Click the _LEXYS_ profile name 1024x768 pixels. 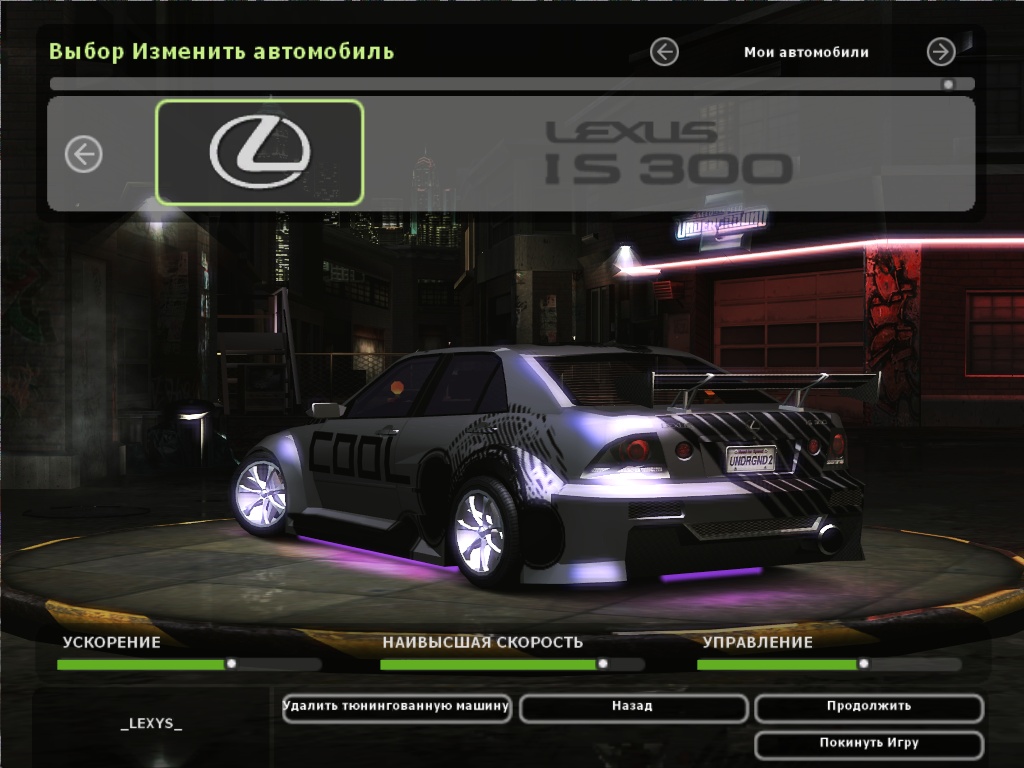tap(152, 724)
